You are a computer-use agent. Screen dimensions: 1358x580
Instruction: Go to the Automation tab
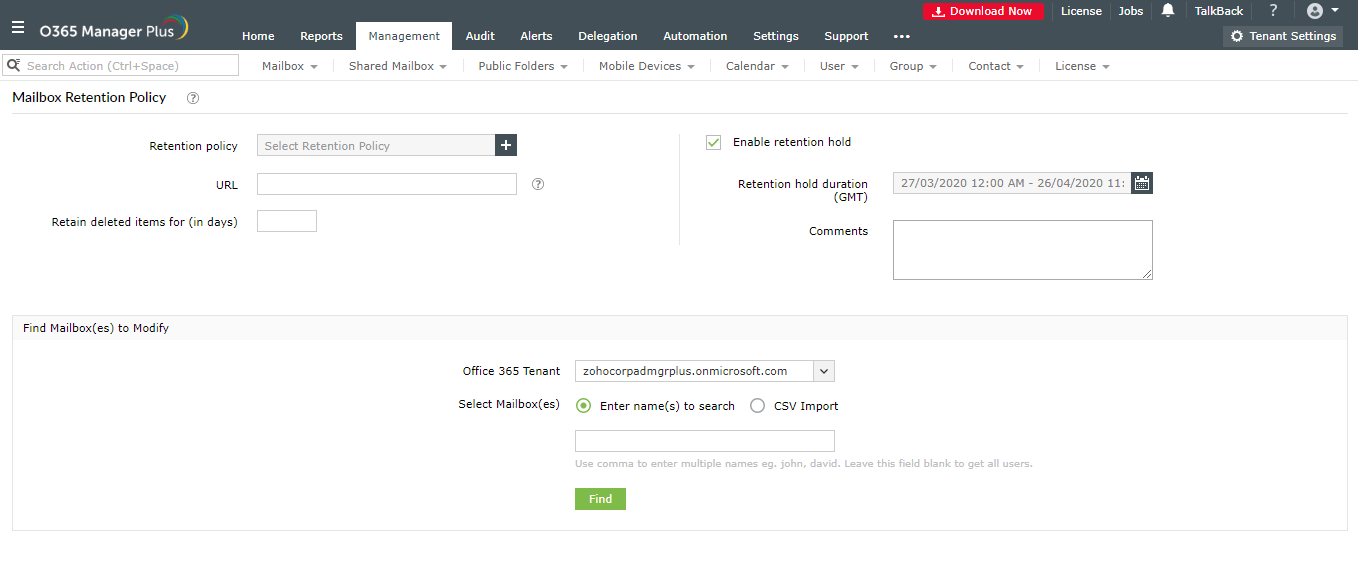(695, 36)
